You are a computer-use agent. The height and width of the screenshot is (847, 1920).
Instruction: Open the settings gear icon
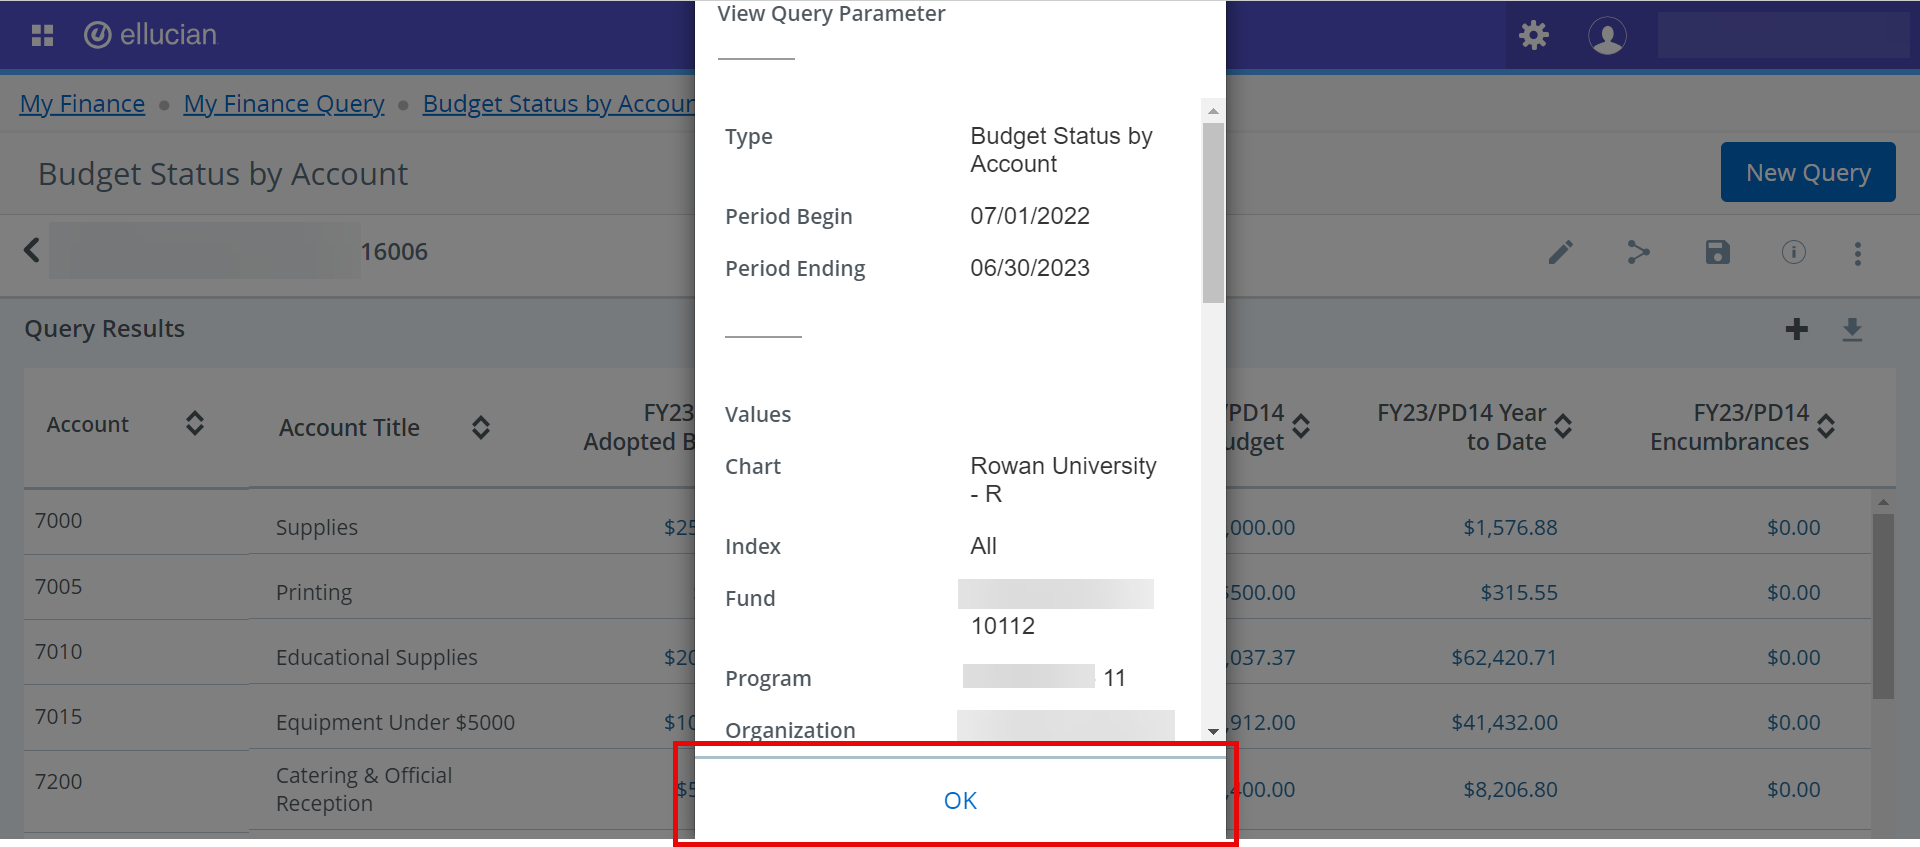point(1533,36)
